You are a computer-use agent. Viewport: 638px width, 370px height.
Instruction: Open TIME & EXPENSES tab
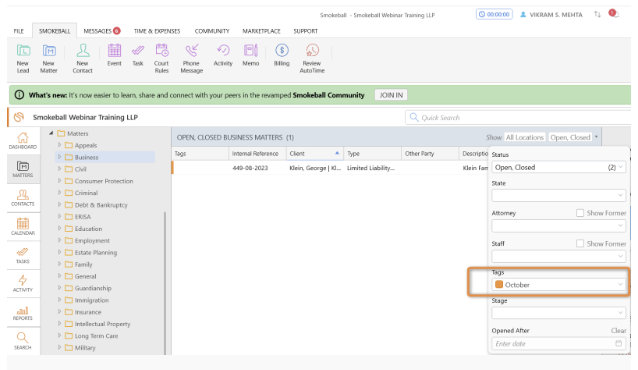click(x=157, y=31)
